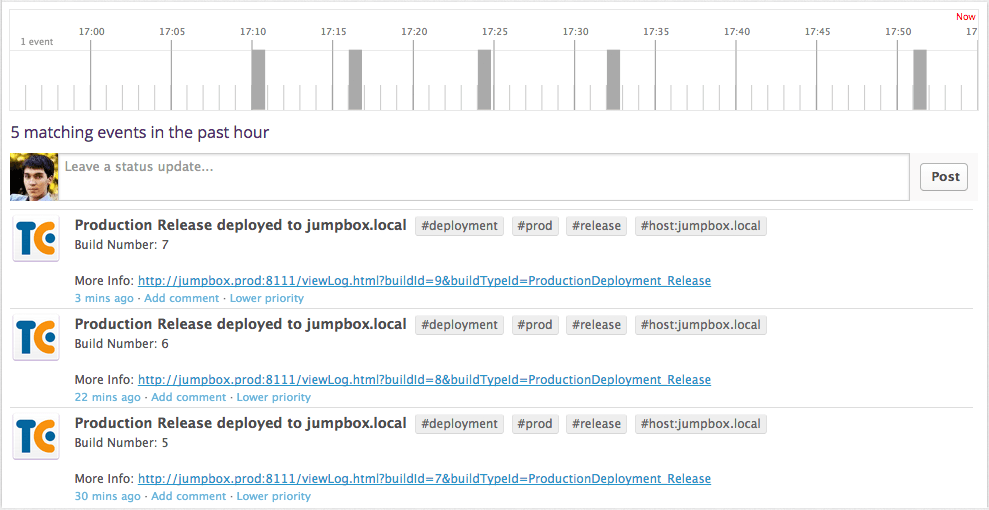This screenshot has width=989, height=510.
Task: Click the timeline event bar after 17:50
Action: [x=919, y=80]
